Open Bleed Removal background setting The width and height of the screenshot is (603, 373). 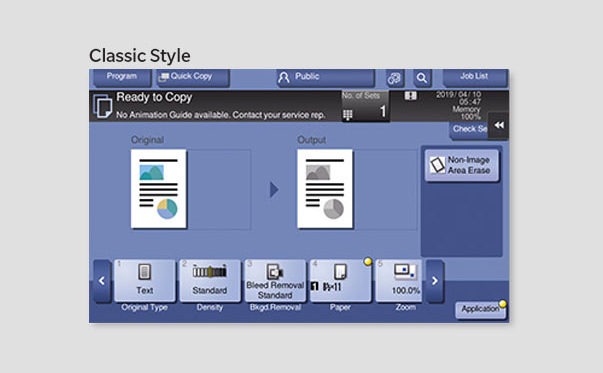pos(275,281)
